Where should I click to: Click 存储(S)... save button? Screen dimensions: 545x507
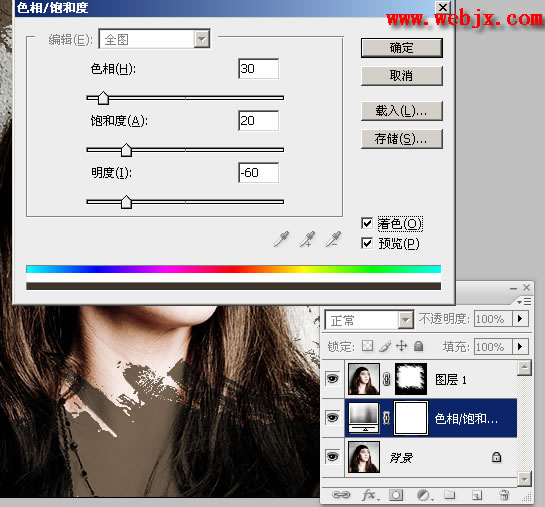[402, 139]
